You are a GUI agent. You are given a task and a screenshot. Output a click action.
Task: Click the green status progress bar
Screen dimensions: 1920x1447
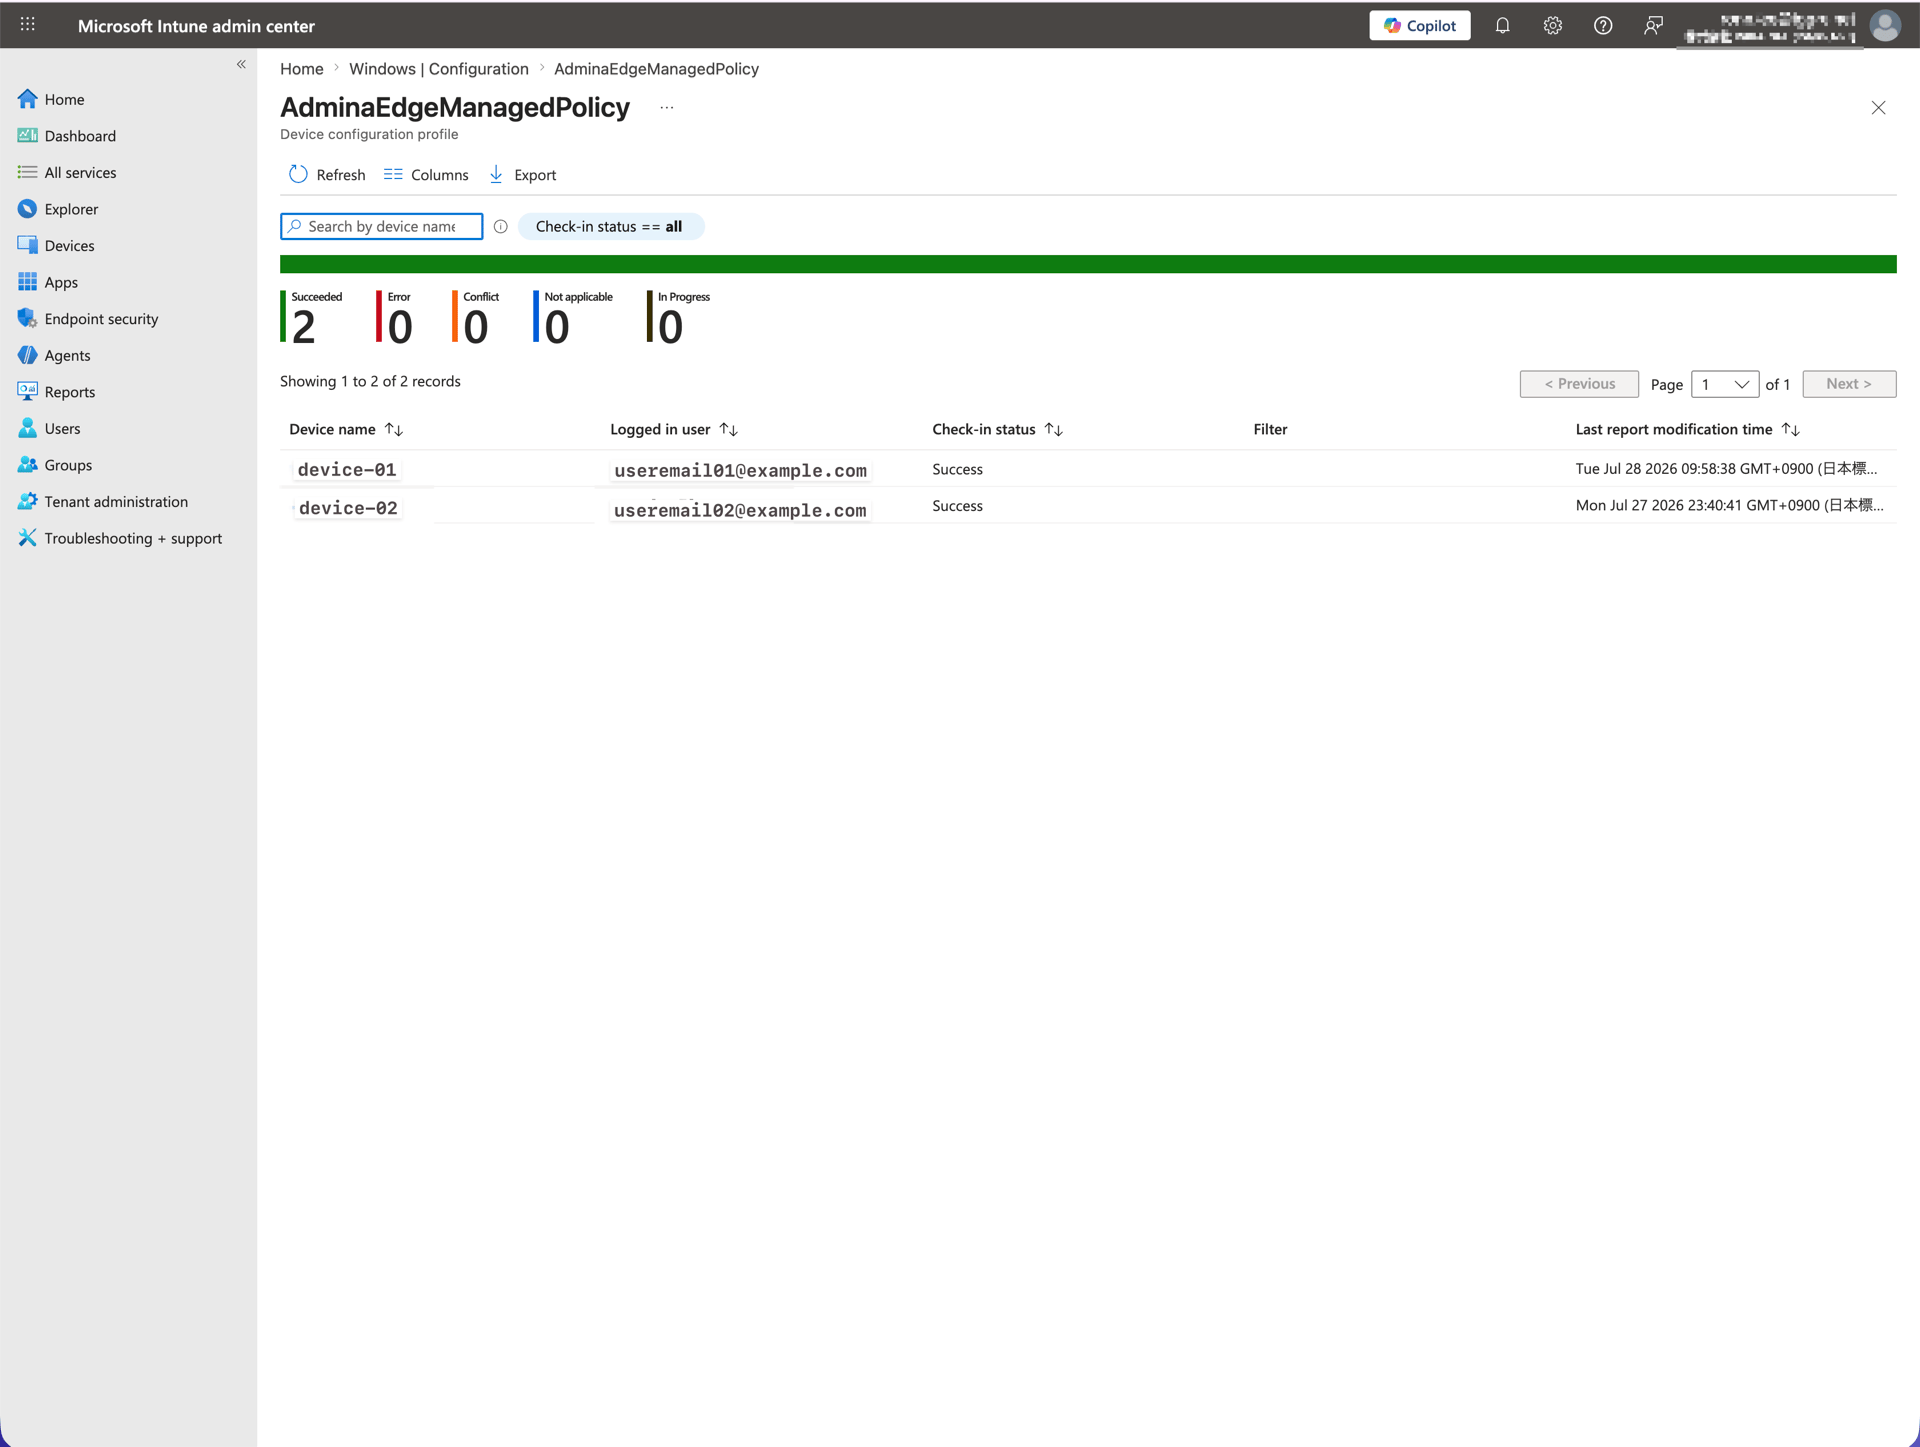click(x=1088, y=264)
